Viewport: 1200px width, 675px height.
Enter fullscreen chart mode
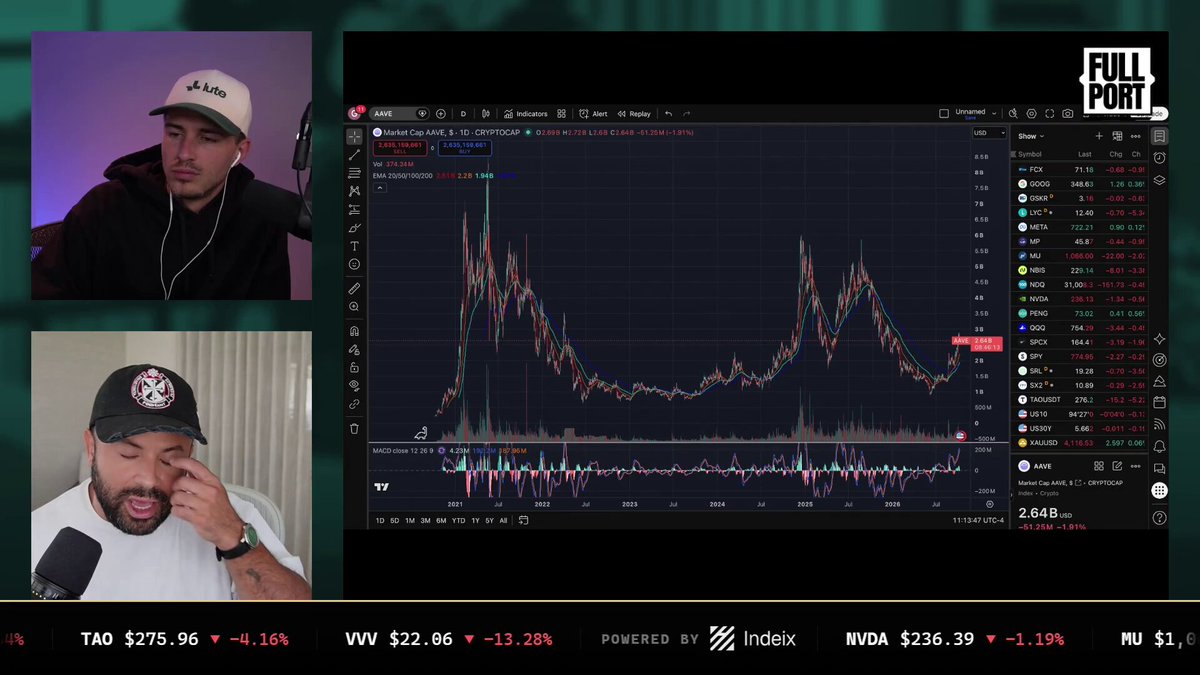pos(1050,114)
